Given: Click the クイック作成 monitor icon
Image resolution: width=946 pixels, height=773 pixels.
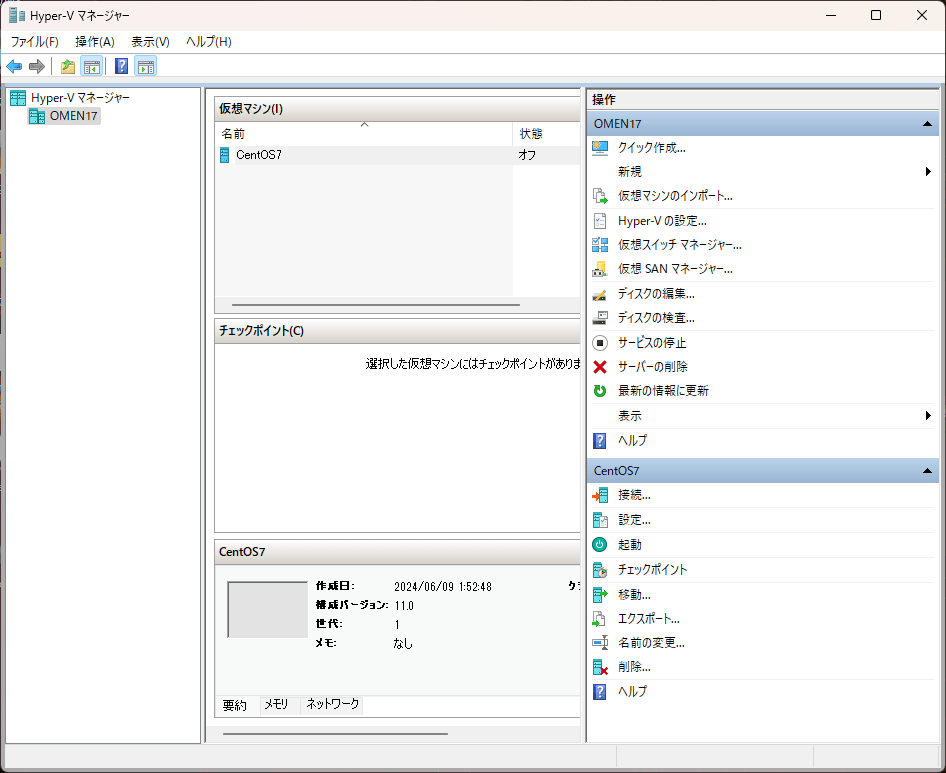Looking at the screenshot, I should pyautogui.click(x=600, y=148).
